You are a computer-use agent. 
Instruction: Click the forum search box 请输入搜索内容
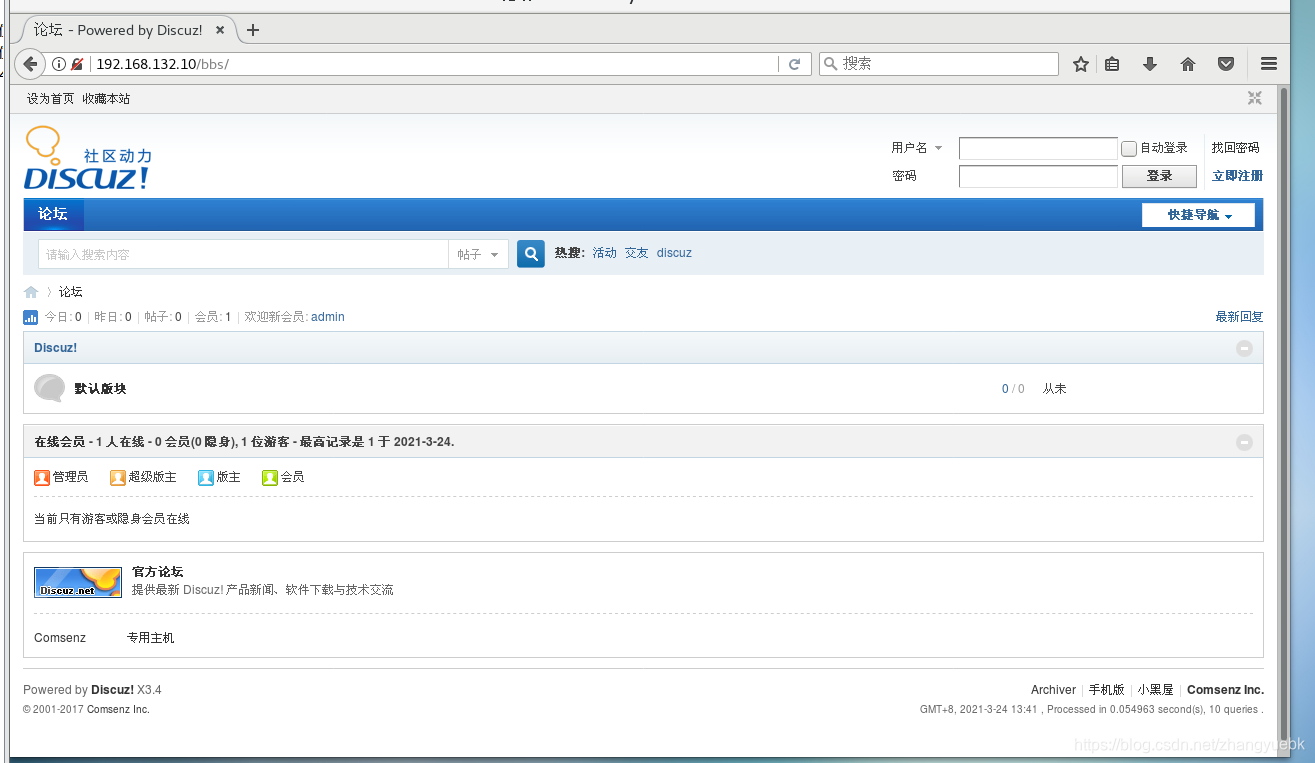[243, 254]
